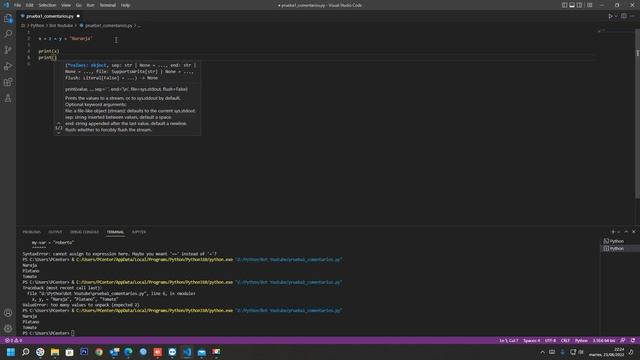Open the Run menu
The height and width of the screenshot is (360, 640).
tap(91, 5)
